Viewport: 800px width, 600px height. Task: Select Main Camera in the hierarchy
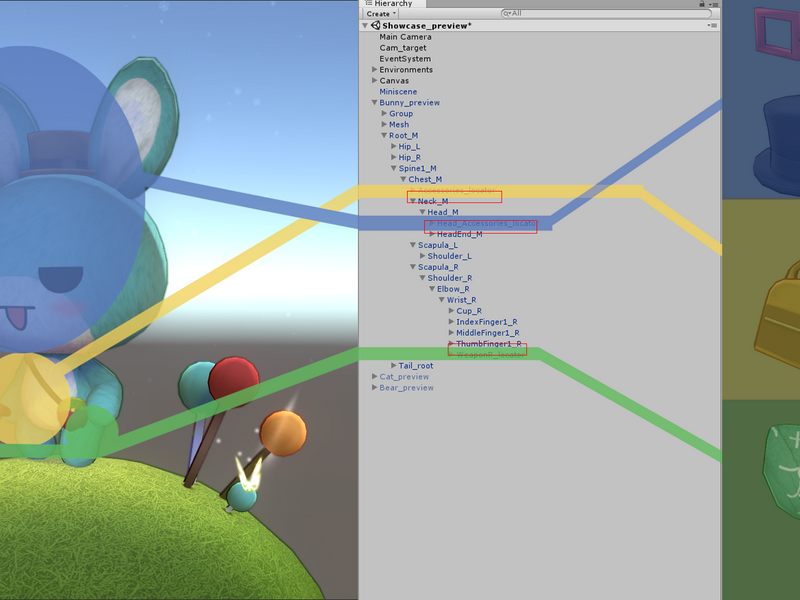tap(405, 37)
